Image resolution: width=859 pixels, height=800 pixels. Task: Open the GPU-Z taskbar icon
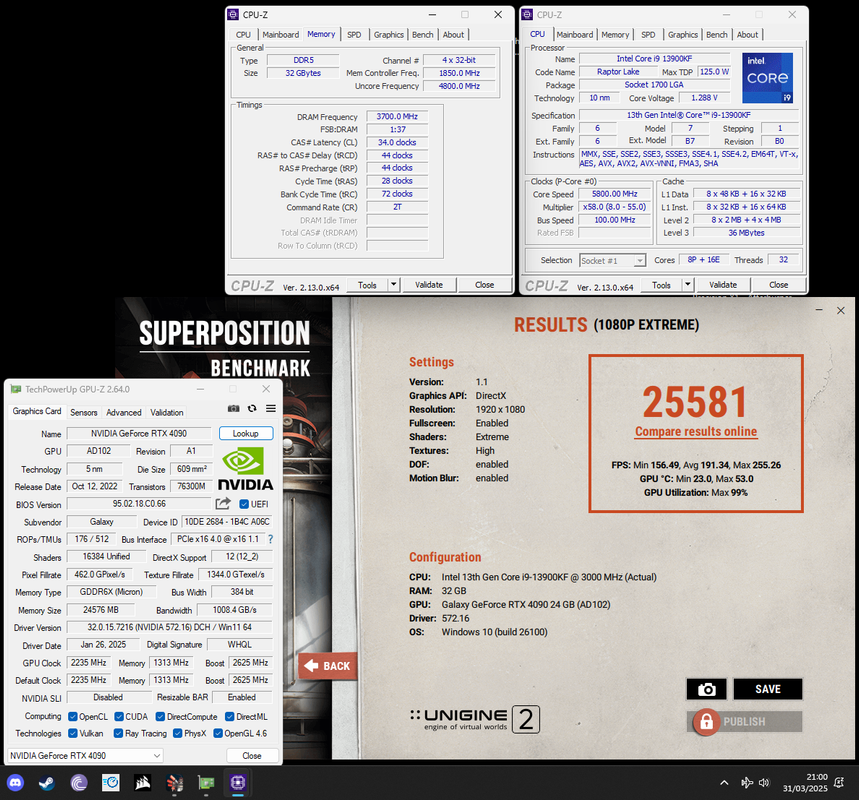(206, 783)
